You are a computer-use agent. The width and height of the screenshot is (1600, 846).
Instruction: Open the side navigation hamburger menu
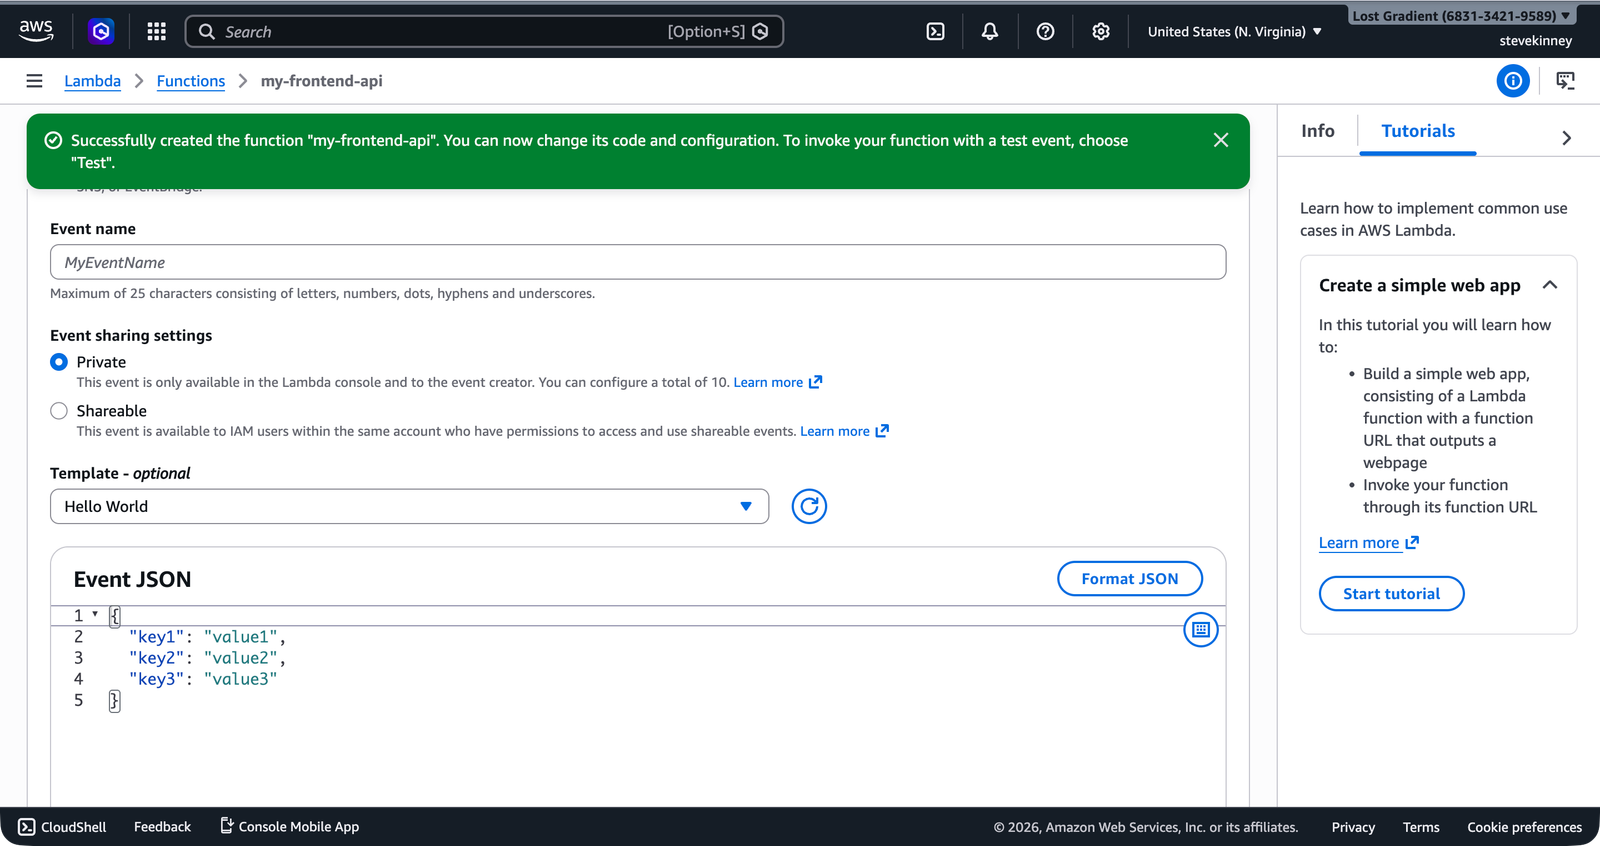pyautogui.click(x=34, y=81)
